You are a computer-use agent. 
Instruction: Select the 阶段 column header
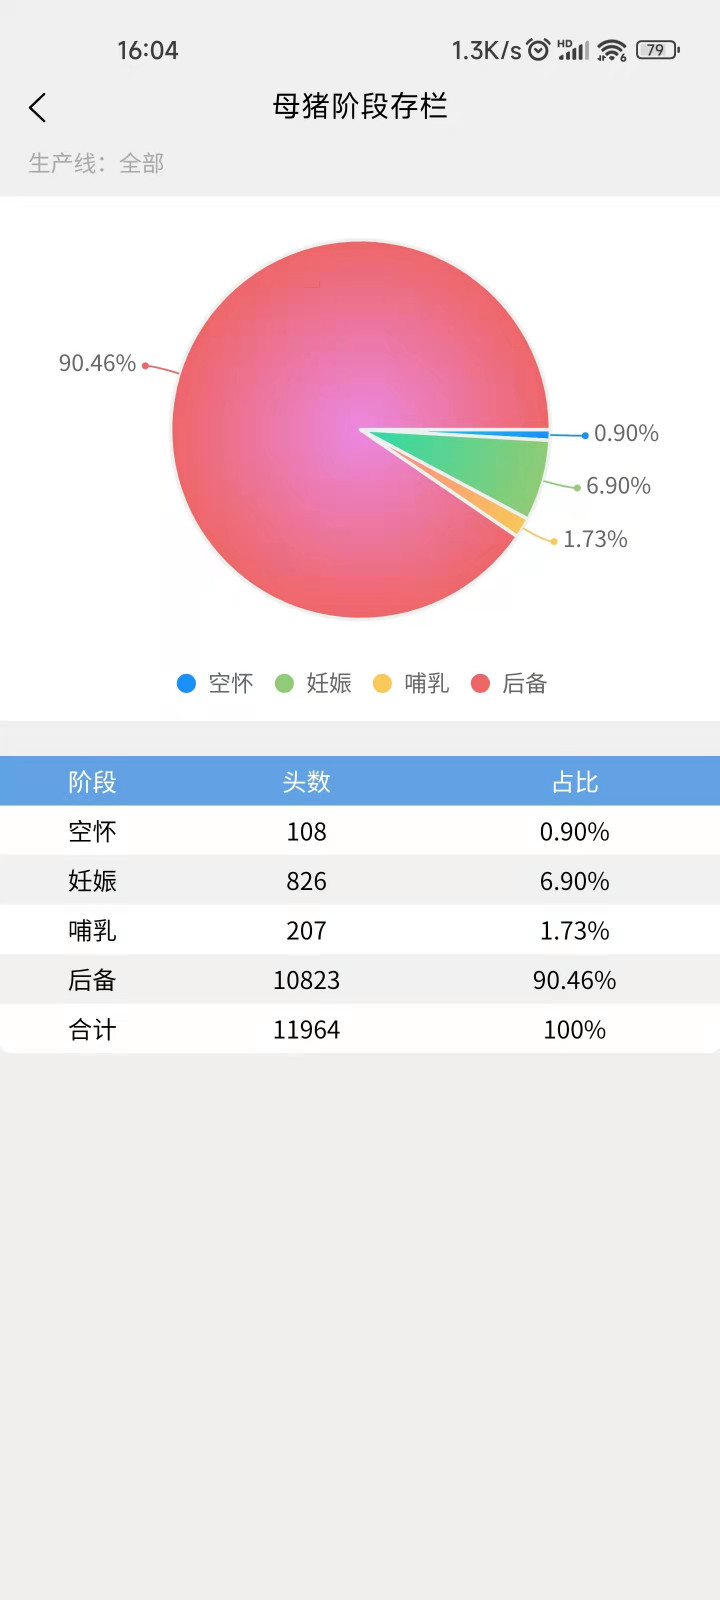click(92, 781)
